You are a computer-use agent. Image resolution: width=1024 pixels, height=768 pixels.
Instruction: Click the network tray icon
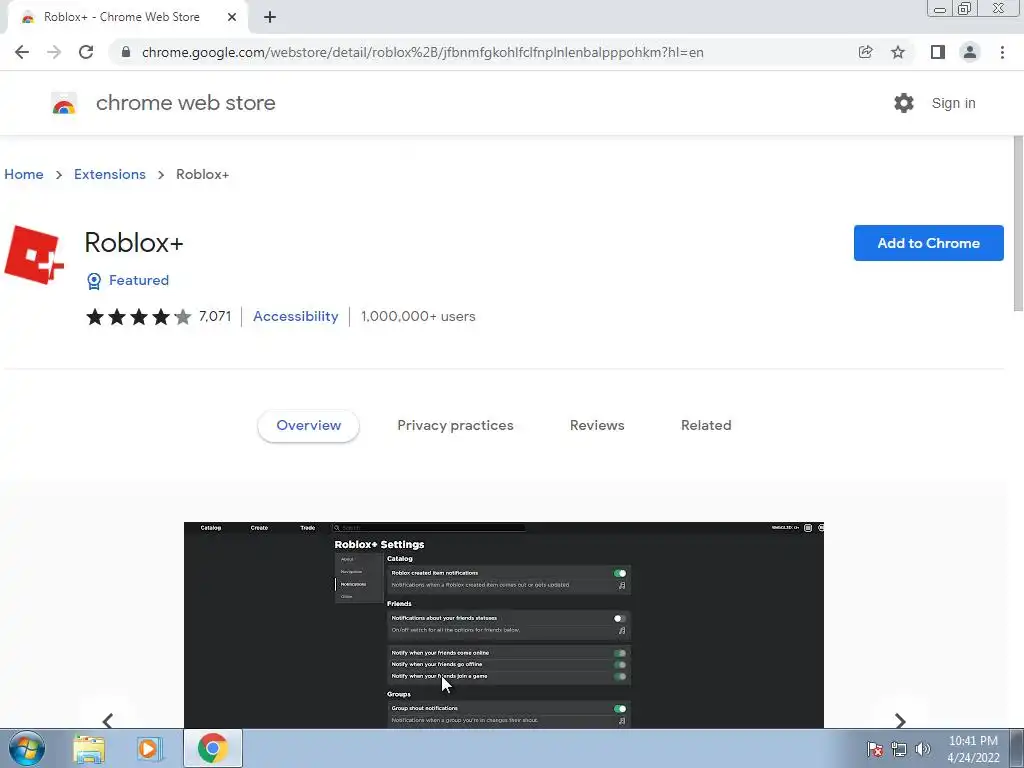[x=899, y=749]
